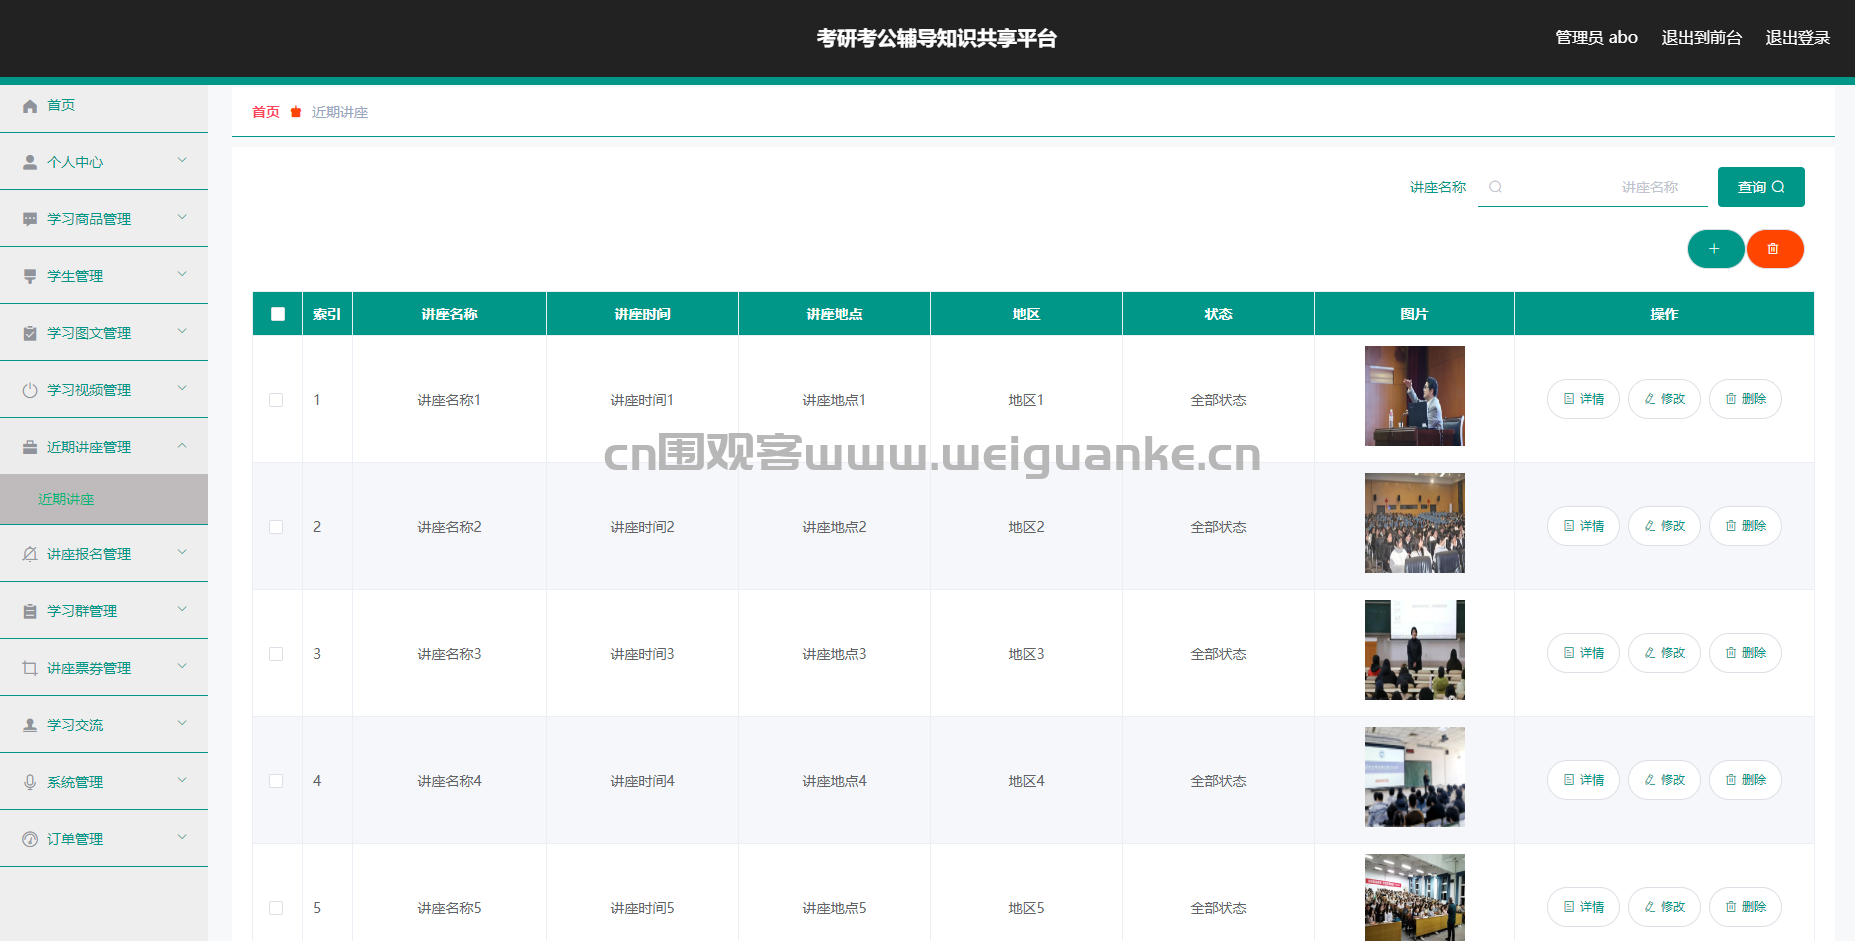Click 退出登录 in the top bar
The image size is (1855, 941).
[1797, 38]
